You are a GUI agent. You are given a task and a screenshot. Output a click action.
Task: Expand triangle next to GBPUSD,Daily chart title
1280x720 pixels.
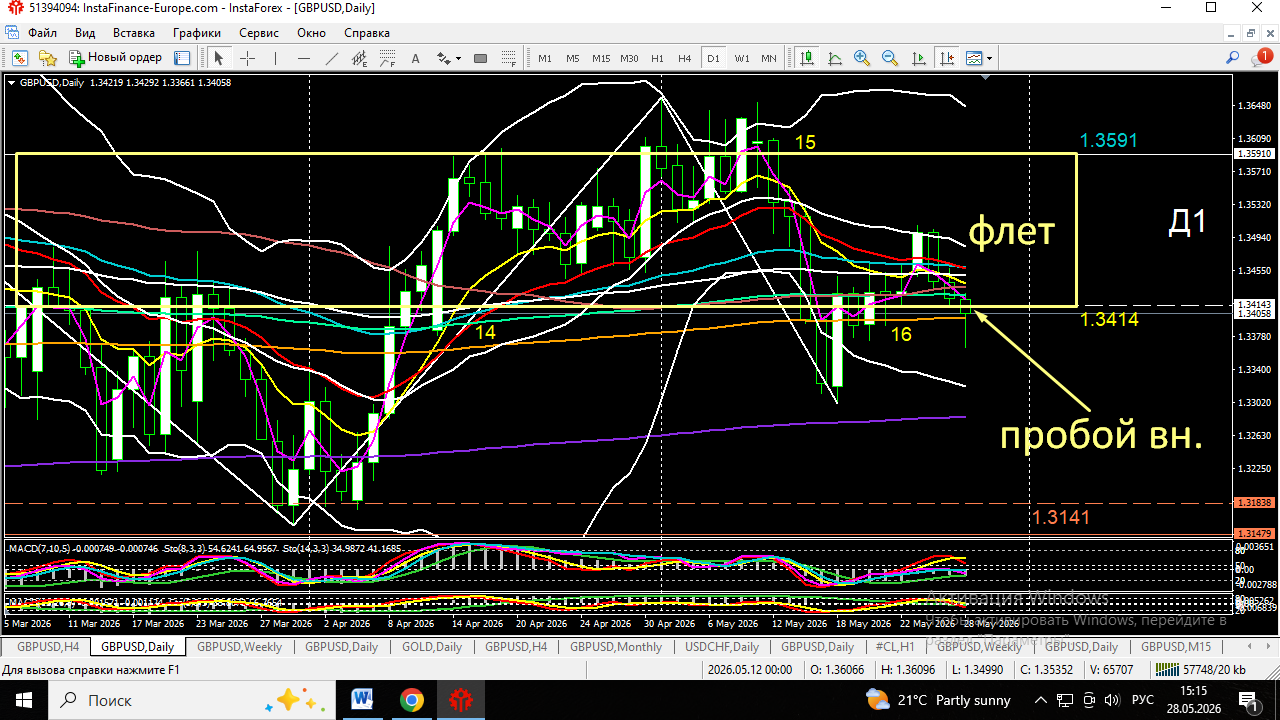pos(11,82)
